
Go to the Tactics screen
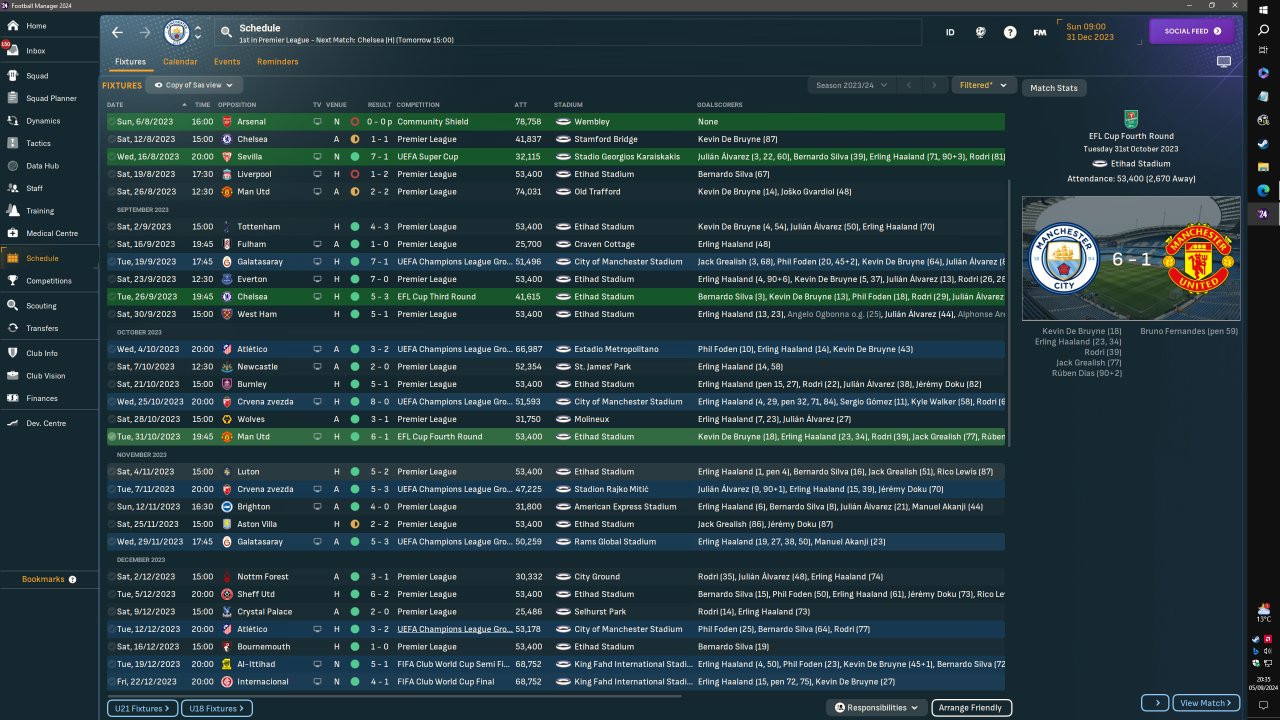point(50,143)
